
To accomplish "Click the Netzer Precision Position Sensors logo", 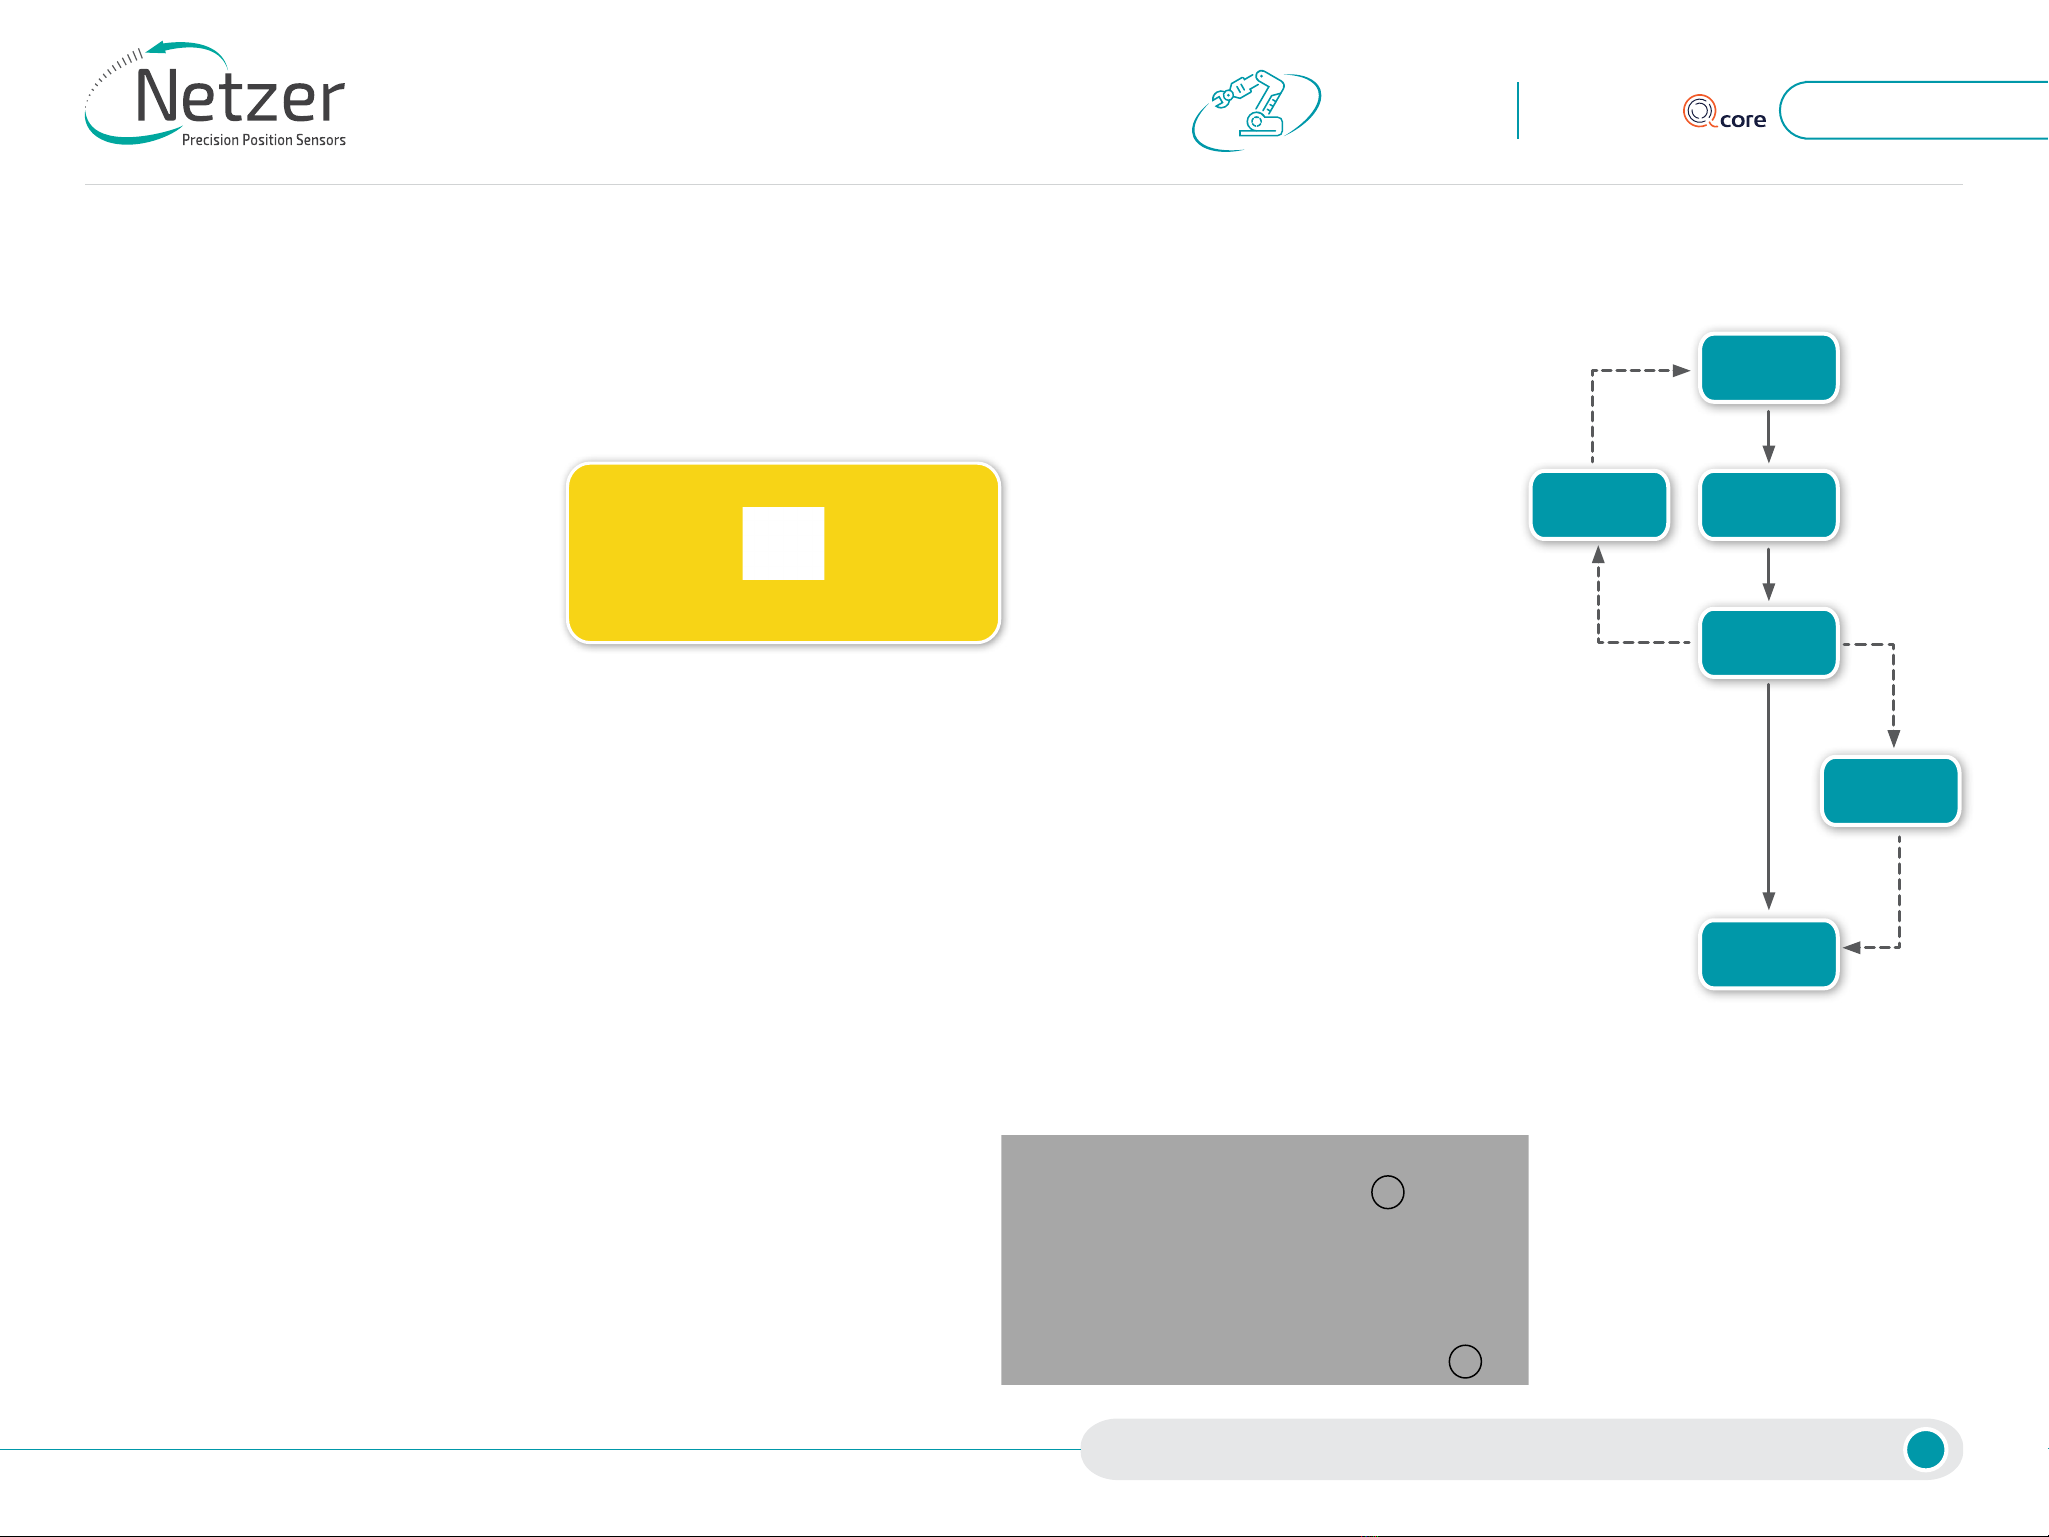I will (x=216, y=95).
